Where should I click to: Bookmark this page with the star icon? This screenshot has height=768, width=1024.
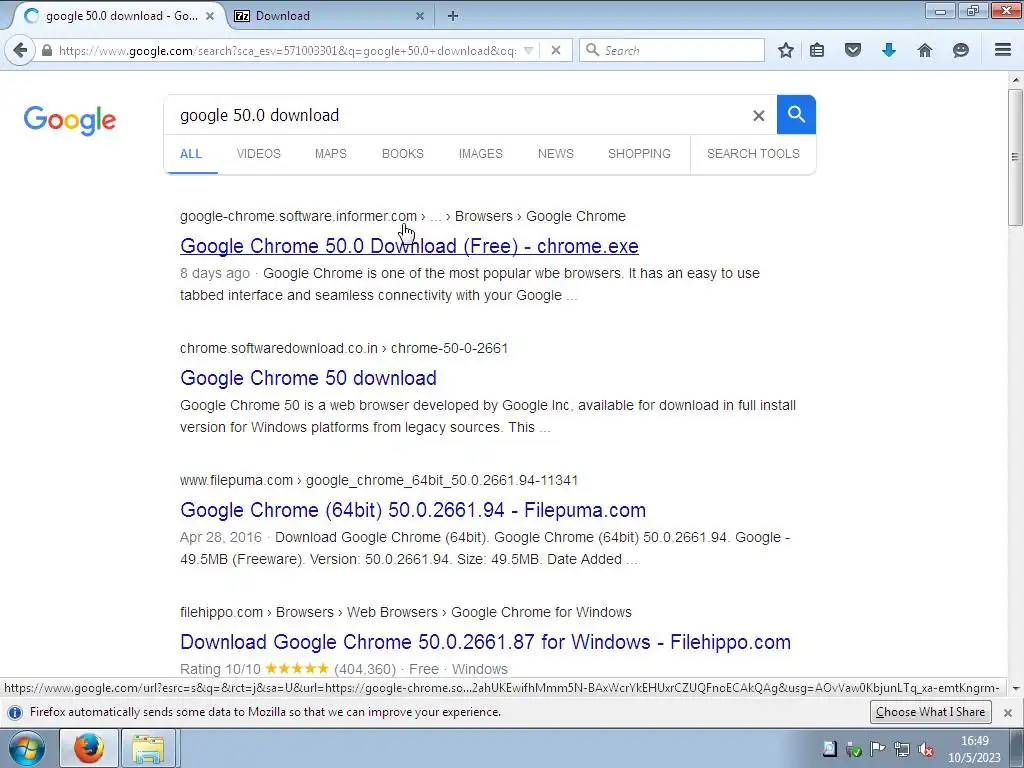(786, 50)
